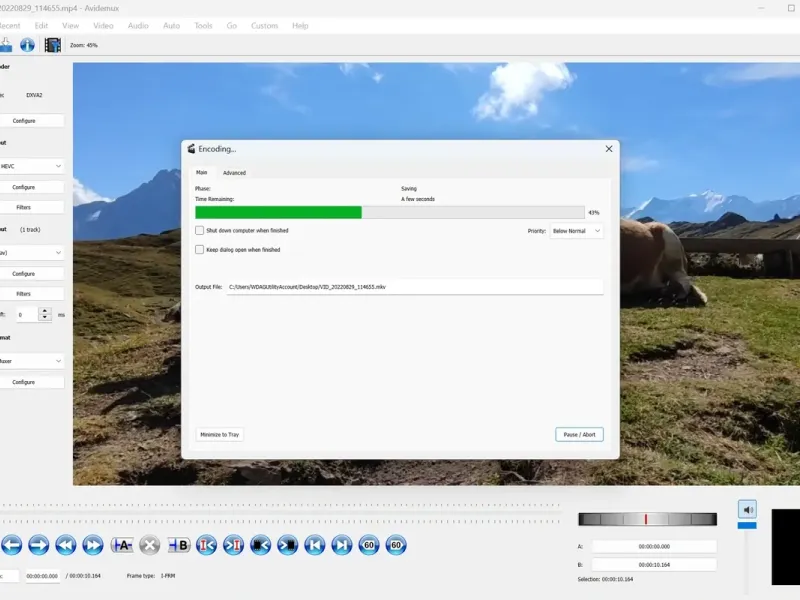The width and height of the screenshot is (800, 600).
Task: Jump to last frame of video
Action: tap(342, 545)
